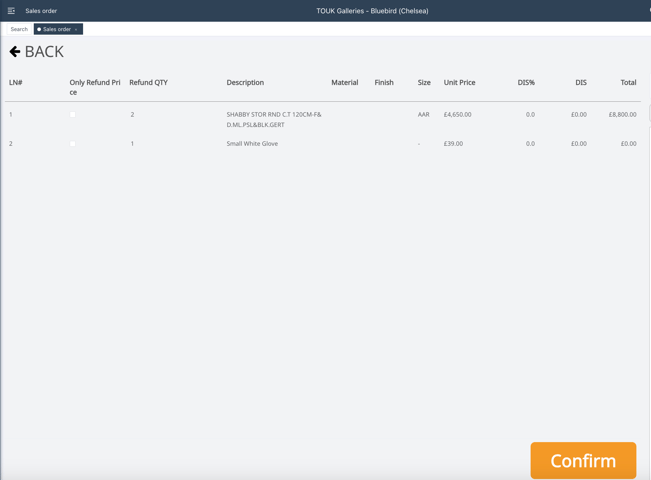Screen dimensions: 651x480
Task: Click the dot icon in Sales order tag
Action: [39, 30]
